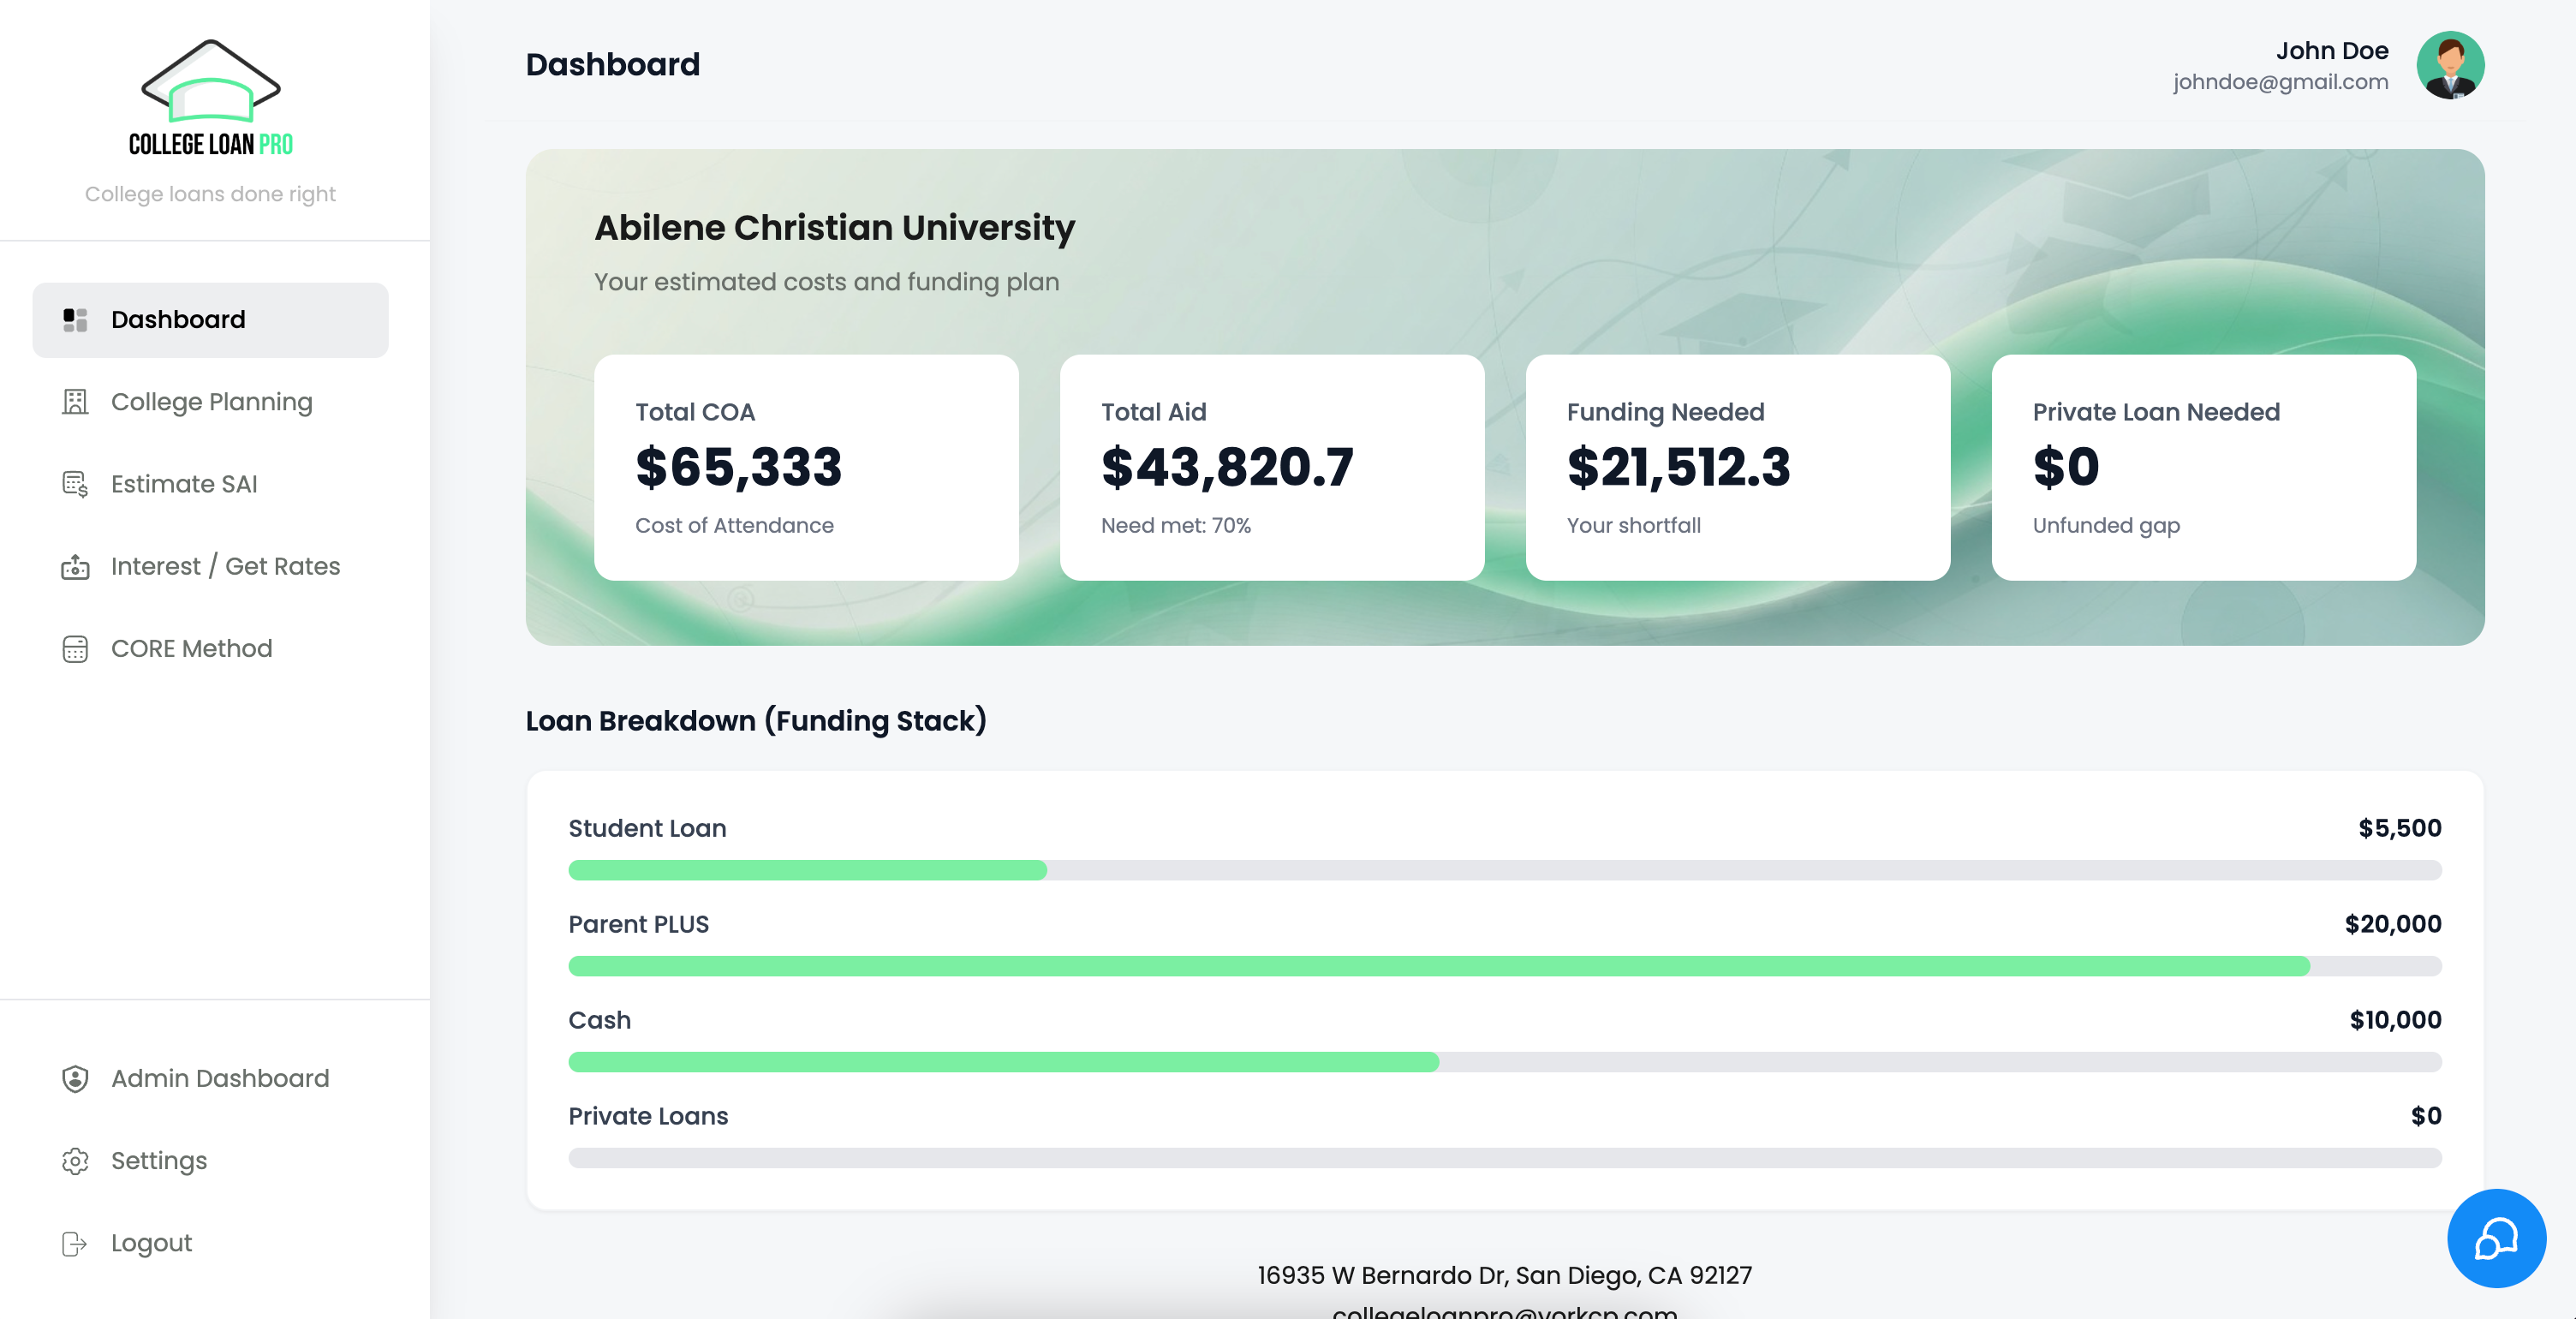Click the Dashboard page title

613,65
